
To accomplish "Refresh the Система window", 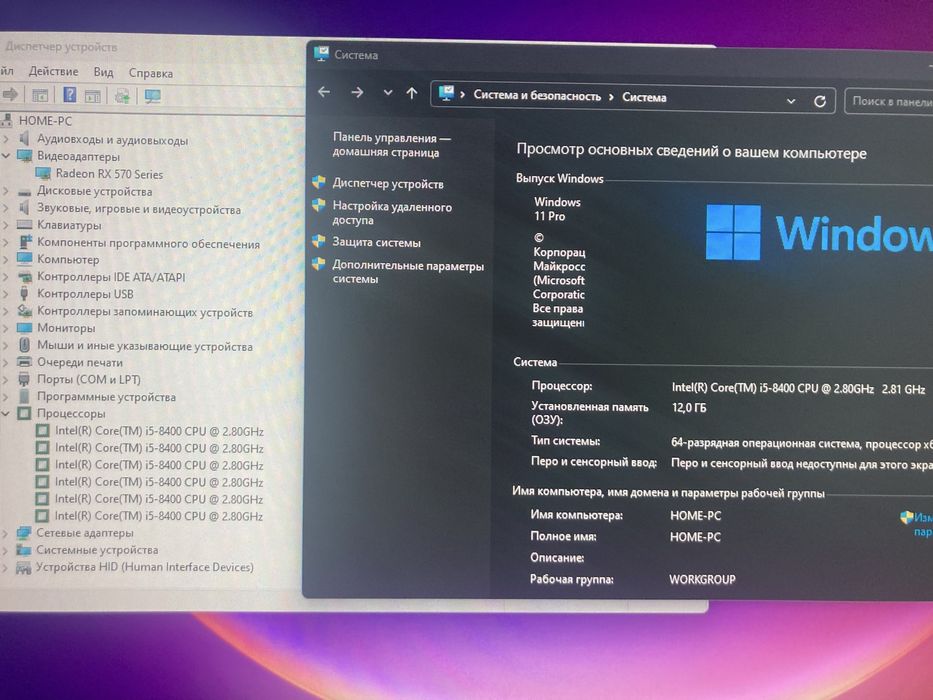I will [x=819, y=101].
